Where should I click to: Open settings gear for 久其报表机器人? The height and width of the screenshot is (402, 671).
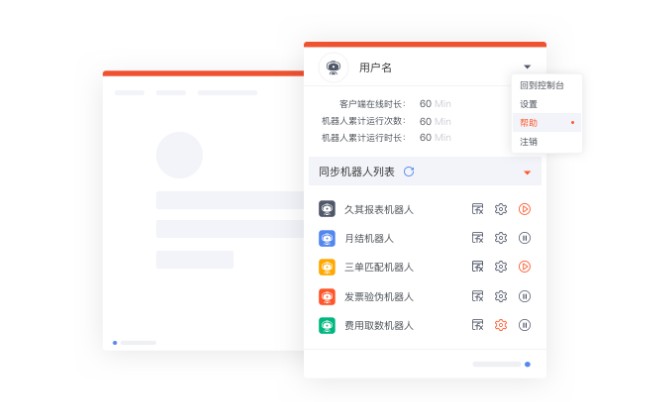501,209
